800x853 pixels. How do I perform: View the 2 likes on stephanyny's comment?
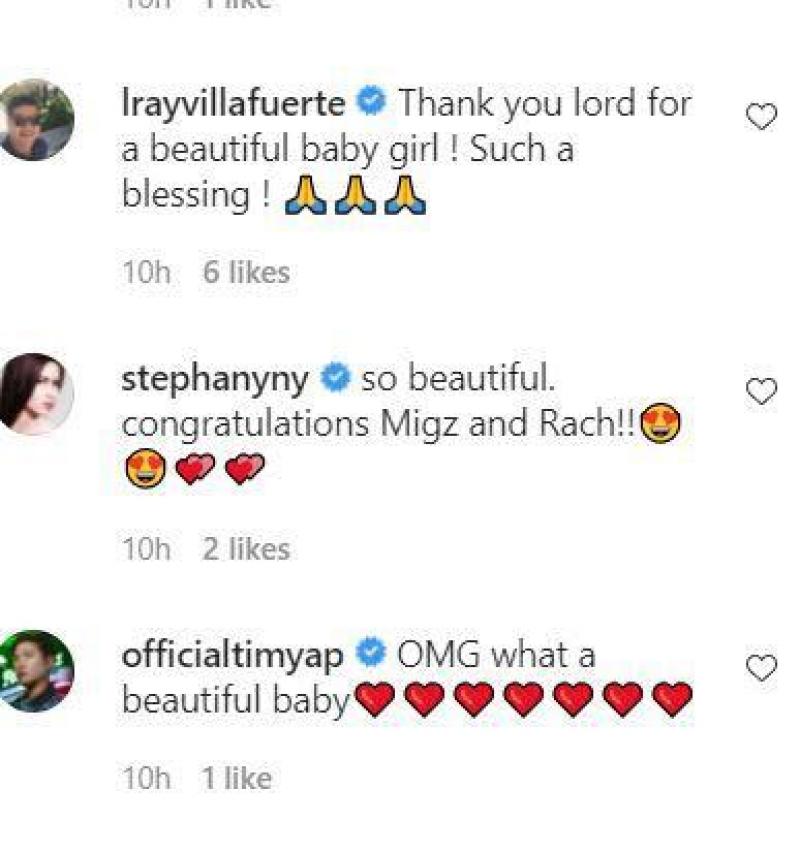coord(246,549)
